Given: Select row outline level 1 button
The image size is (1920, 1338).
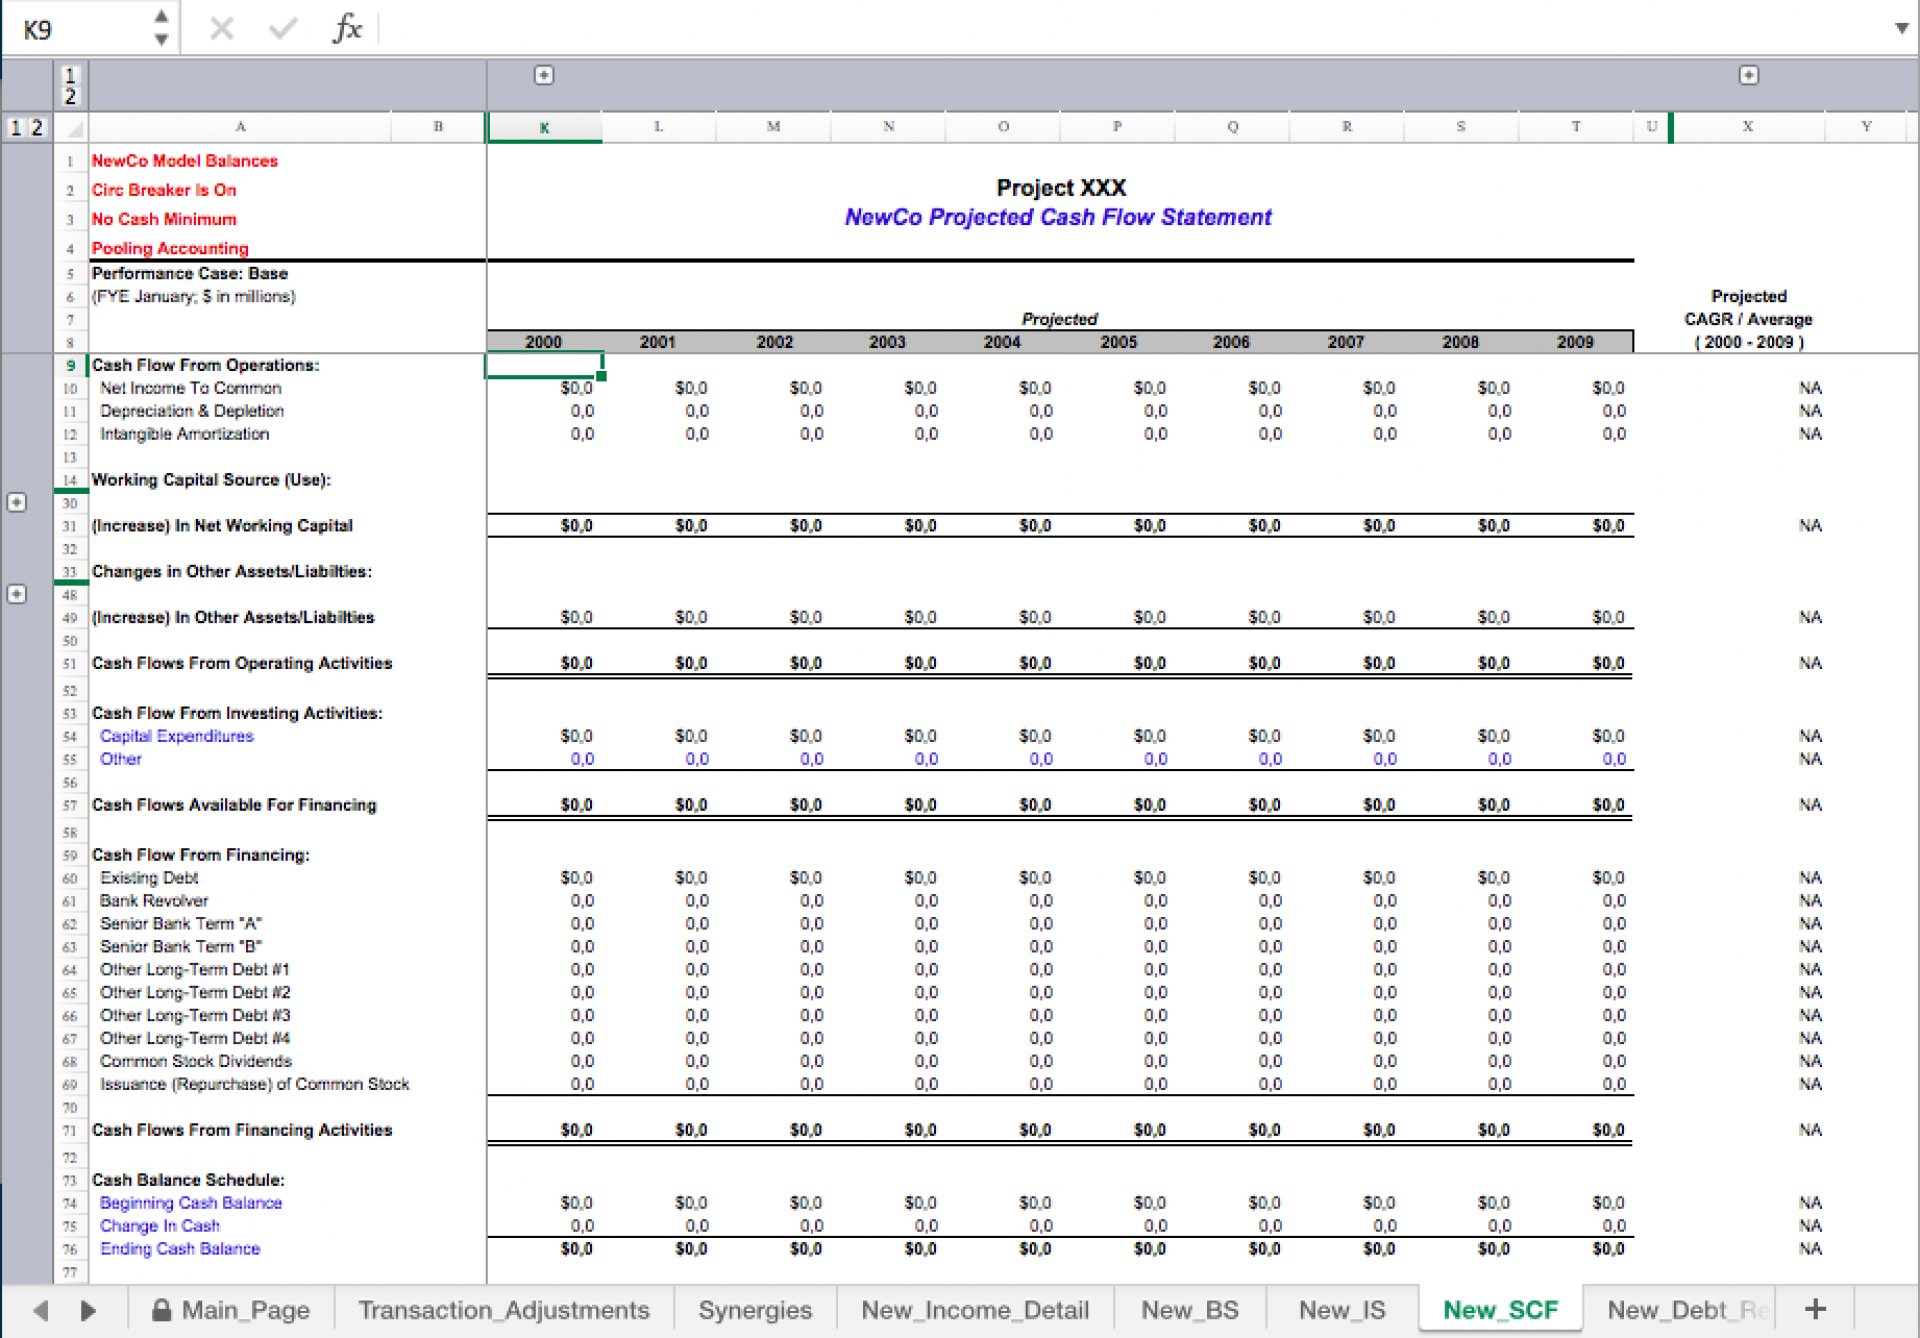Looking at the screenshot, I should coord(15,127).
